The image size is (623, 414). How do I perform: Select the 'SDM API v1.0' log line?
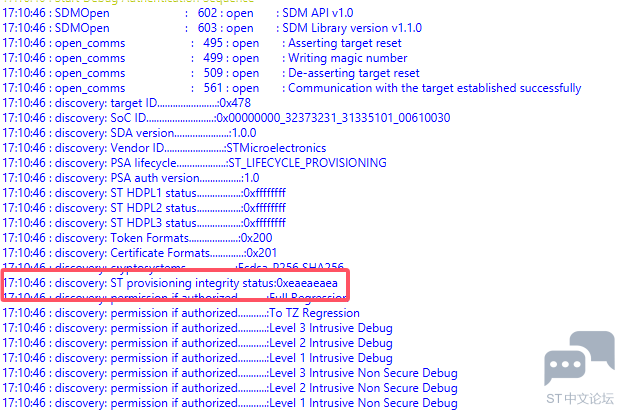pos(178,13)
